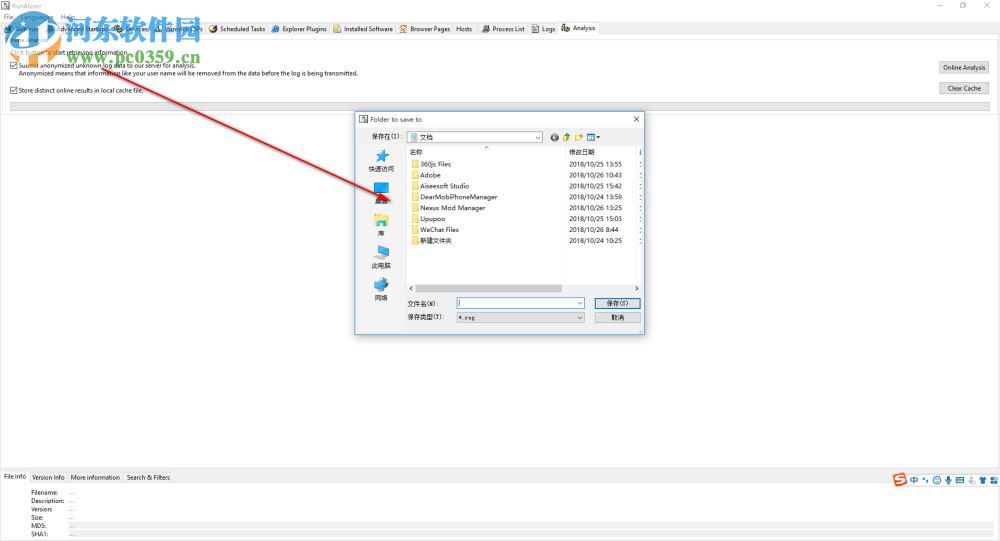Open the Search & Filters bottom tab
The height and width of the screenshot is (541, 1000).
coord(148,477)
